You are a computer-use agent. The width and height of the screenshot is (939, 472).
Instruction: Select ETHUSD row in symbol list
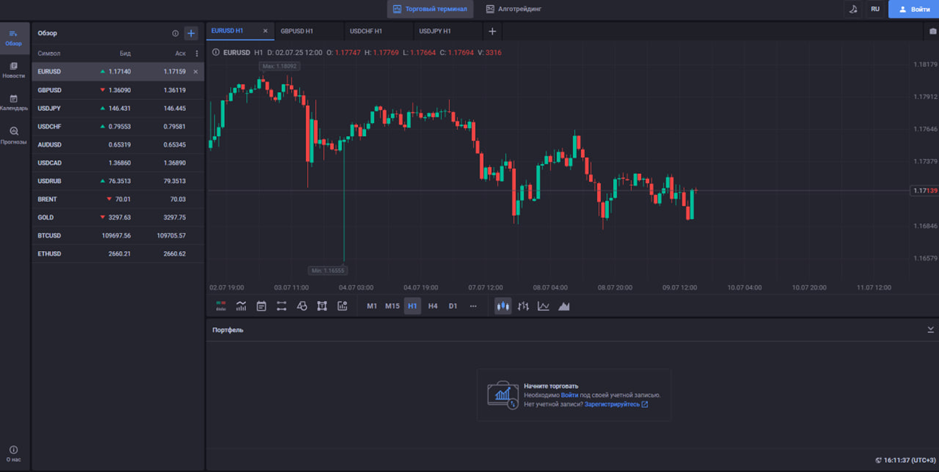coord(118,254)
